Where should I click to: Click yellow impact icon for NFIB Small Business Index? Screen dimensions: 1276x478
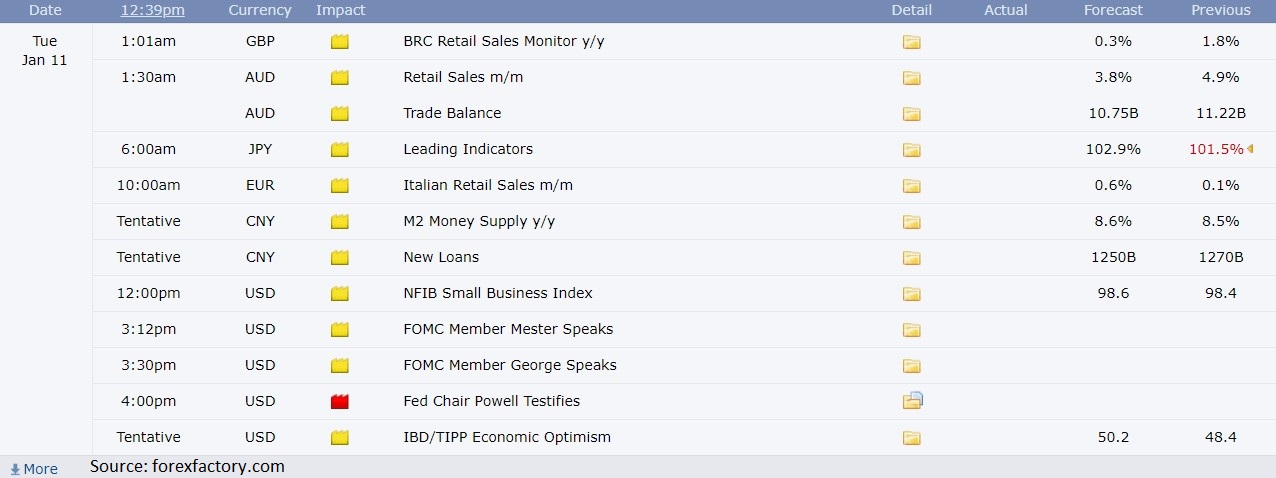[340, 294]
